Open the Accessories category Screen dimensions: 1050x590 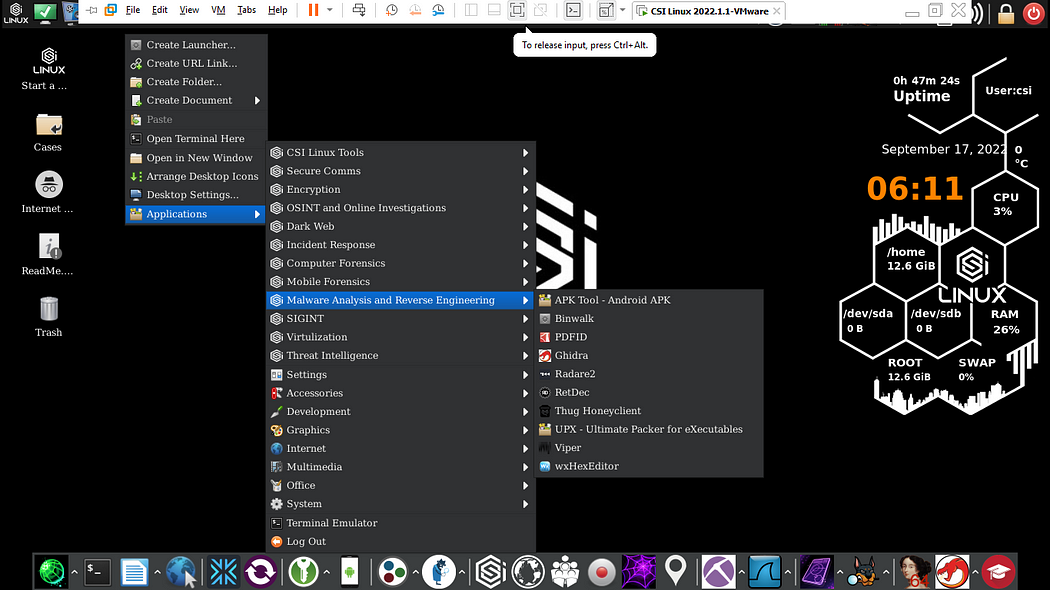[400, 393]
